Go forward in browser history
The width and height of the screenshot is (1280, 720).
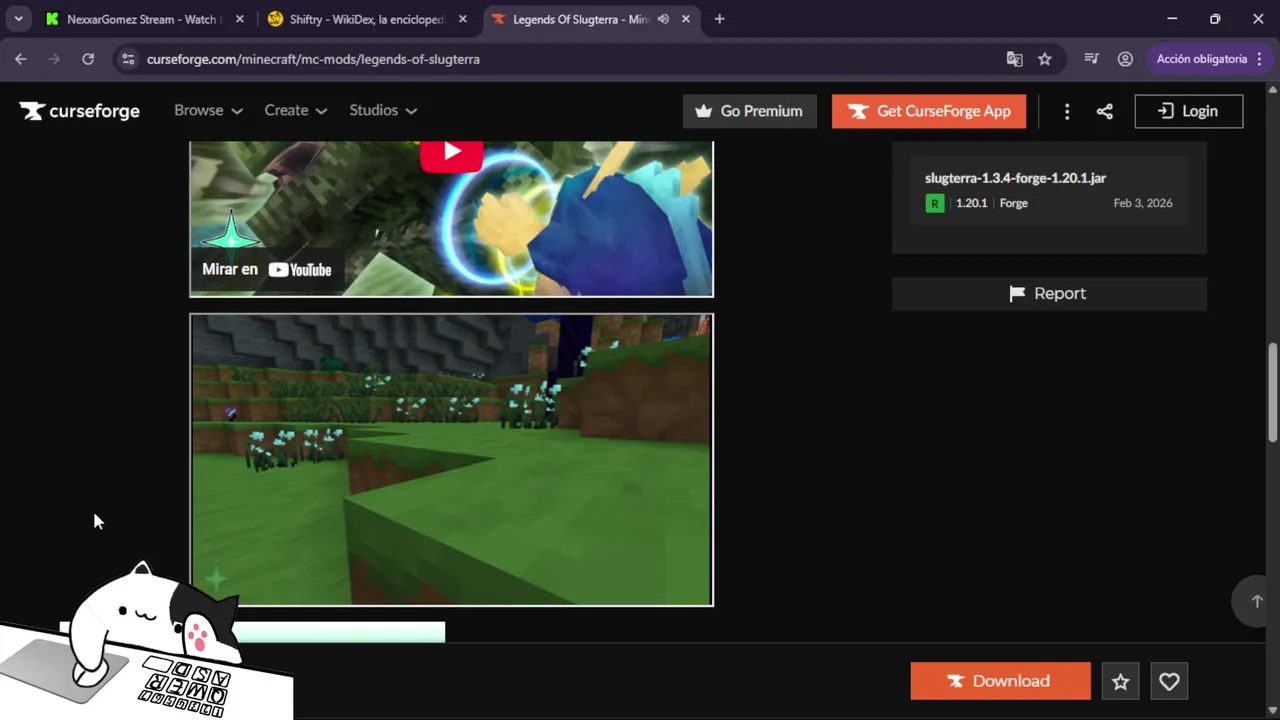54,59
